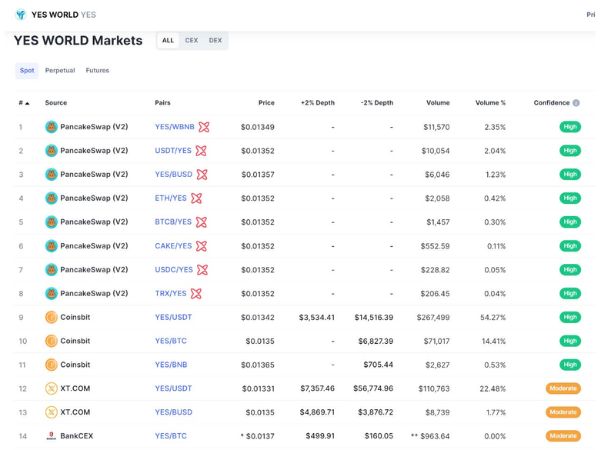The image size is (600, 450).
Task: Click the DEX marker beside BTCB/YES
Action: (x=201, y=222)
